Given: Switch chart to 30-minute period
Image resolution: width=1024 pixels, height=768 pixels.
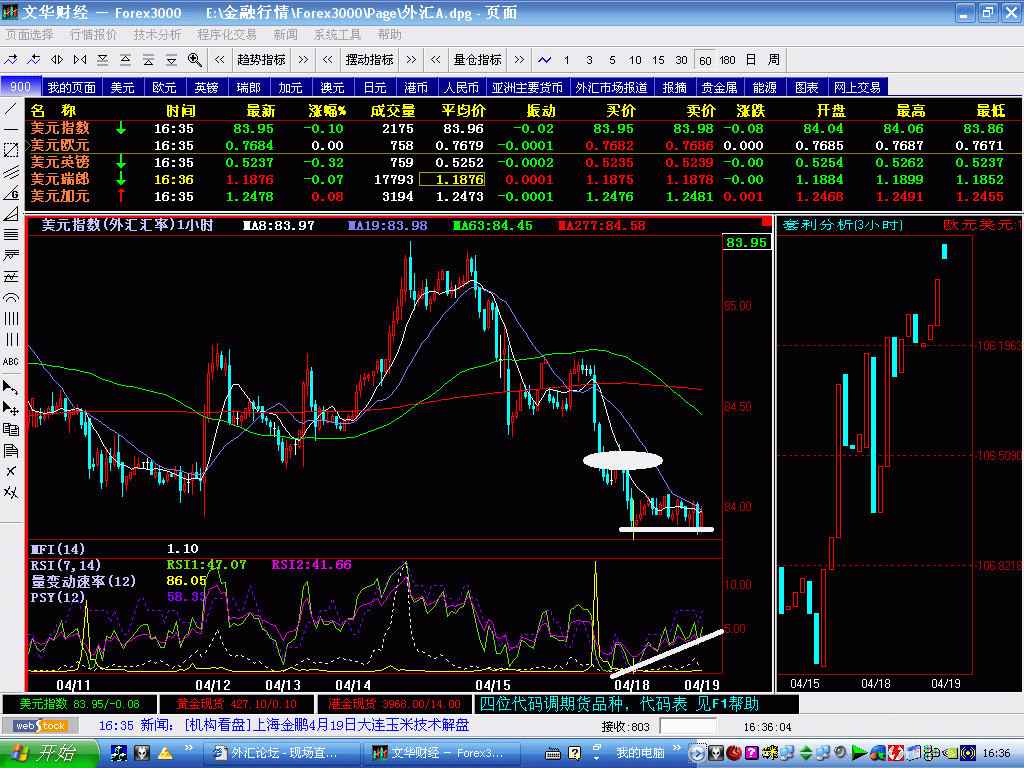Looking at the screenshot, I should [x=681, y=60].
